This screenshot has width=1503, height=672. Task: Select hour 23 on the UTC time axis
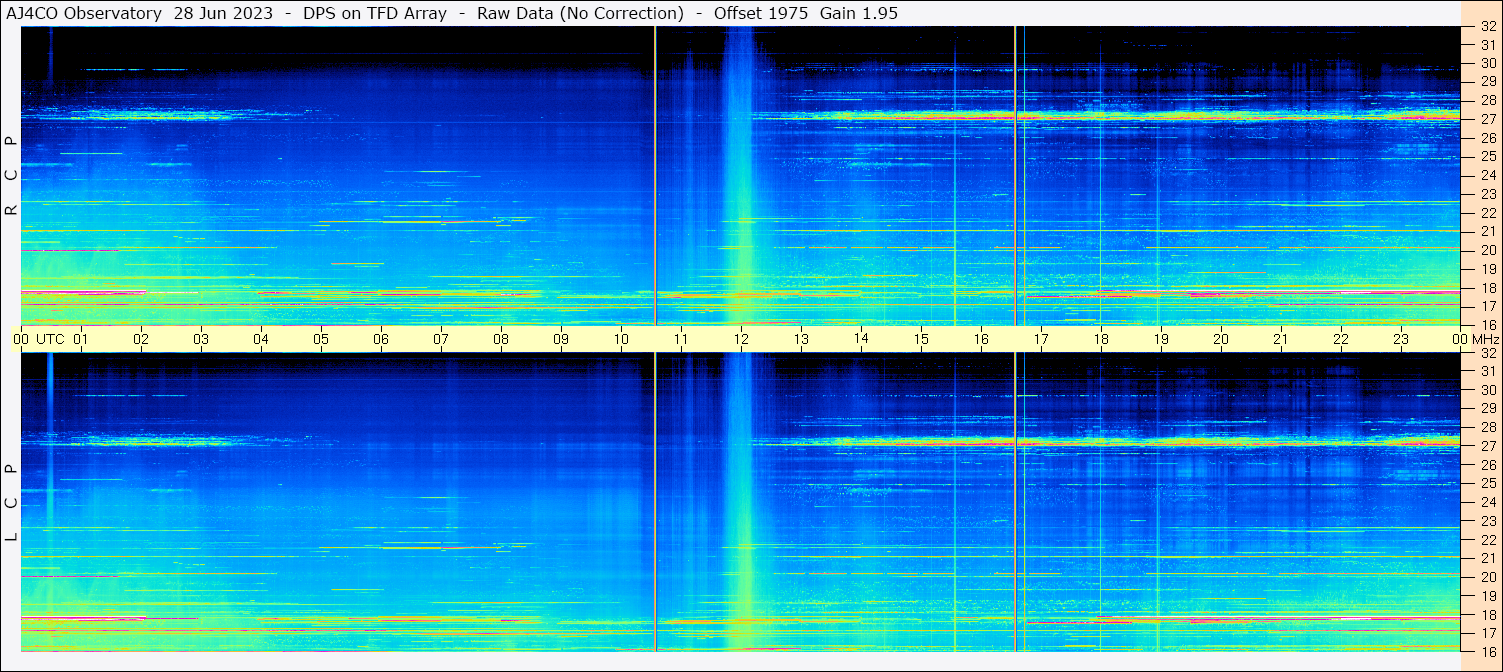(x=1401, y=339)
